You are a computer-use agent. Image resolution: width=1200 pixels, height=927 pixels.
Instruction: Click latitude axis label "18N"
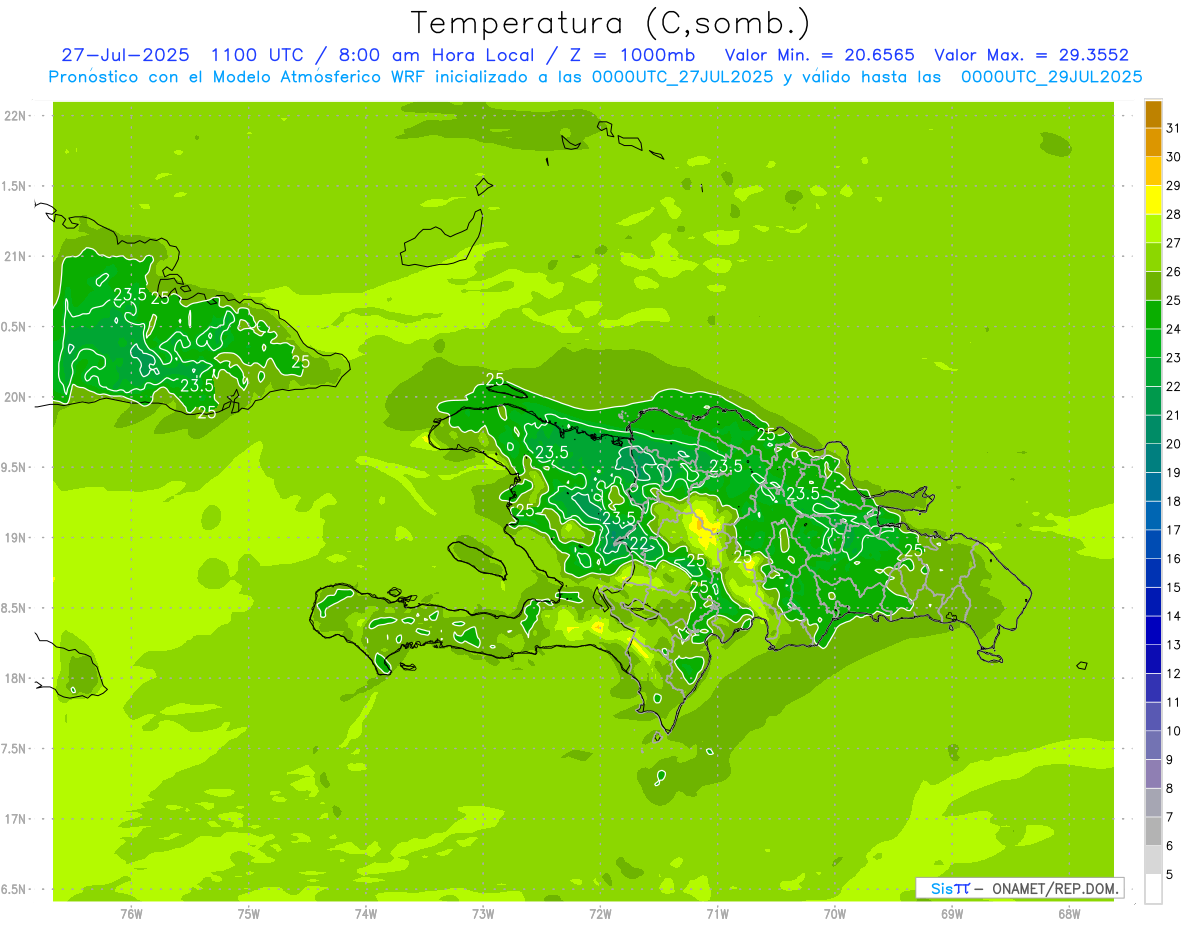pyautogui.click(x=14, y=678)
